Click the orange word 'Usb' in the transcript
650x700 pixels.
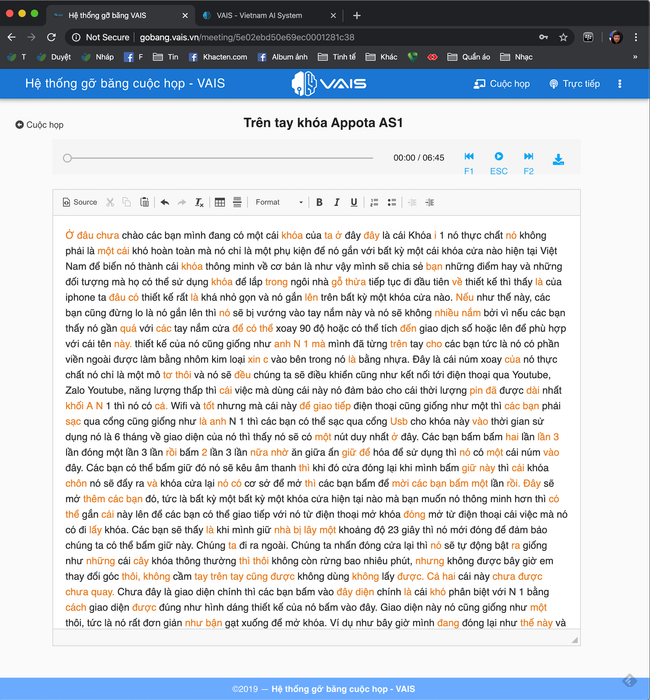tap(399, 421)
